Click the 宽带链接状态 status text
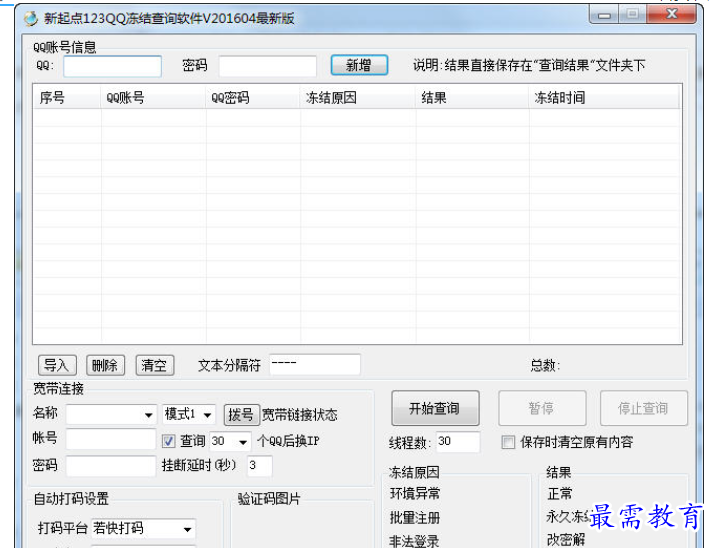Image resolution: width=711 pixels, height=548 pixels. point(300,415)
